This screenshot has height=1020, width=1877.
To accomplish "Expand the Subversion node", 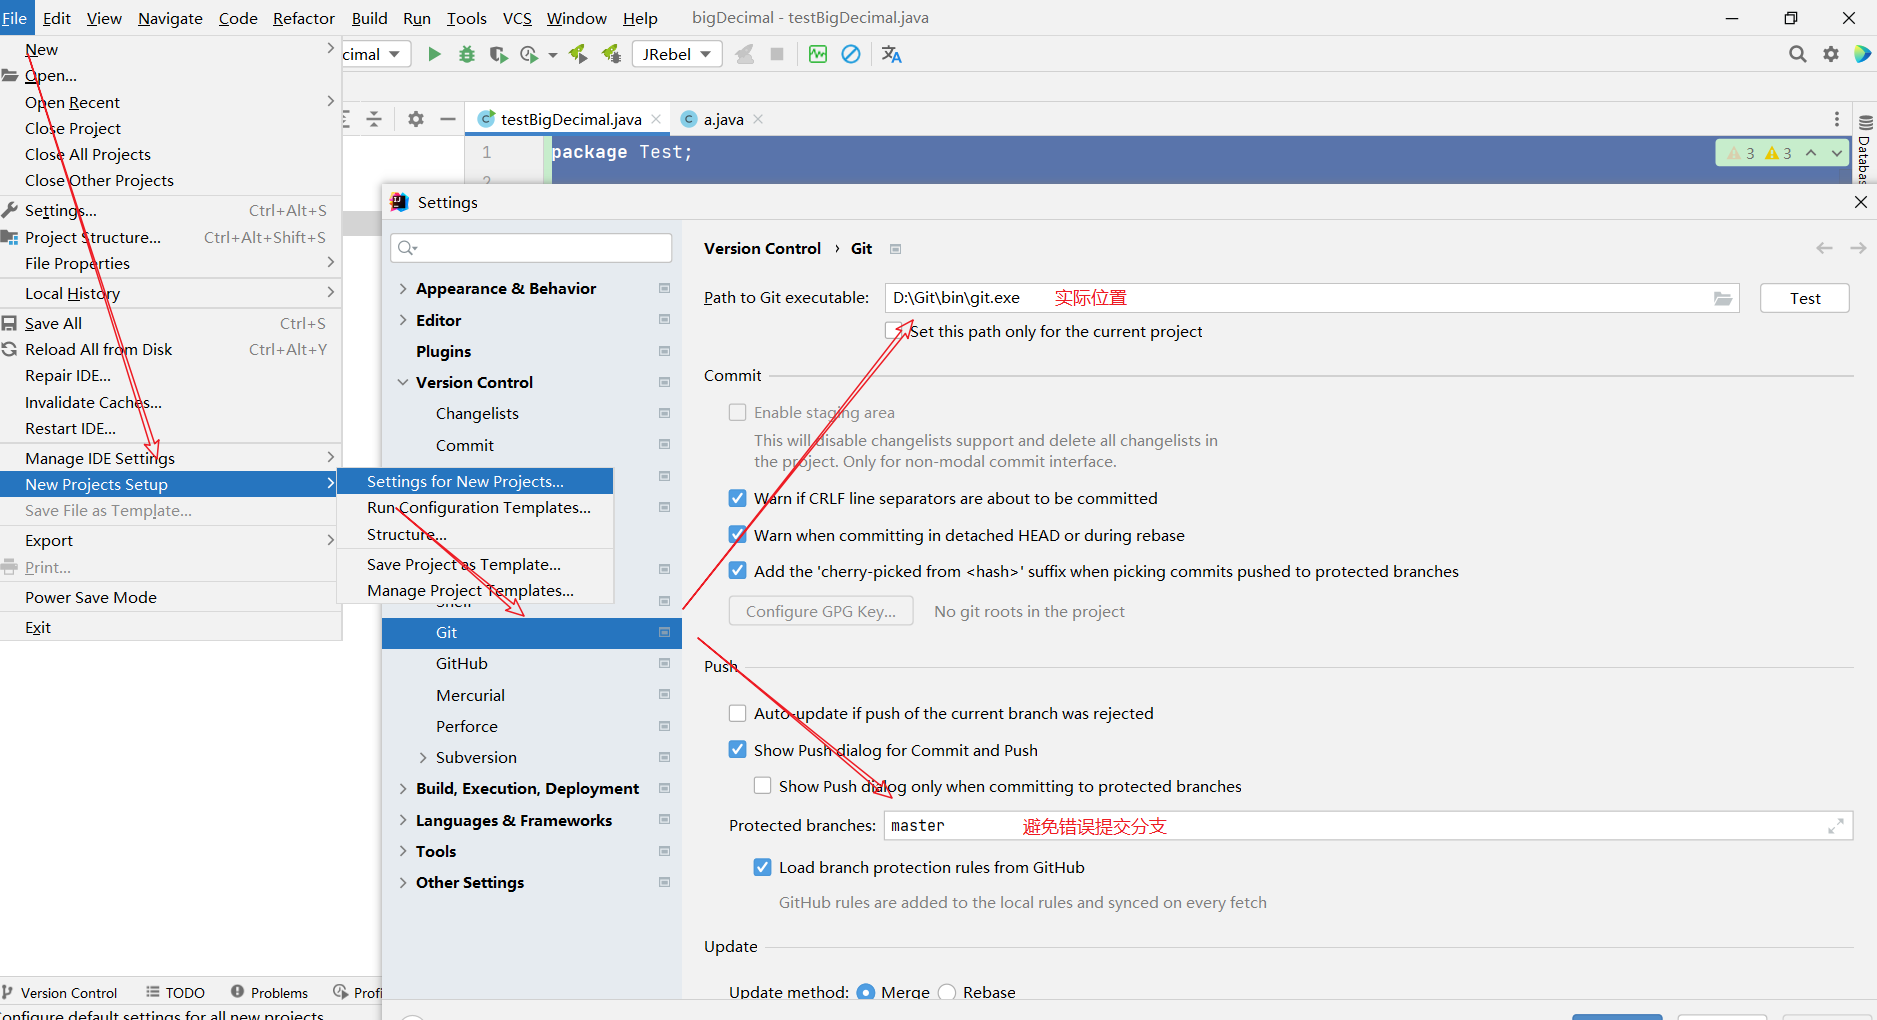I will [x=423, y=757].
